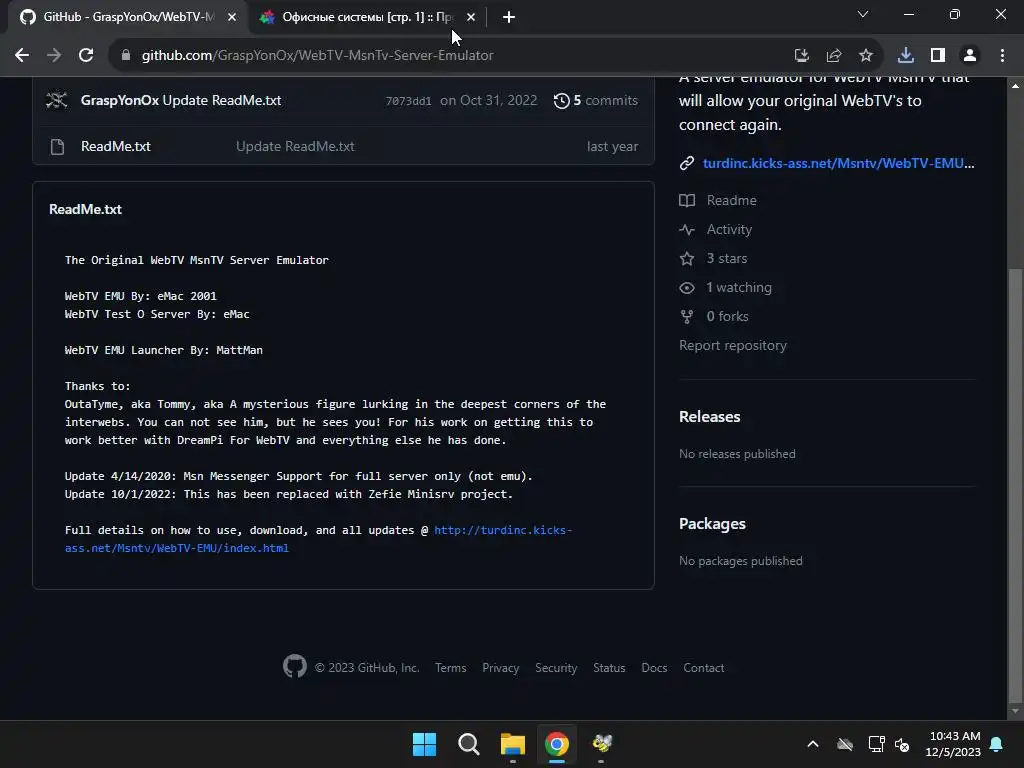Open Chrome three-dot menu
Image resolution: width=1024 pixels, height=768 pixels.
(1002, 56)
